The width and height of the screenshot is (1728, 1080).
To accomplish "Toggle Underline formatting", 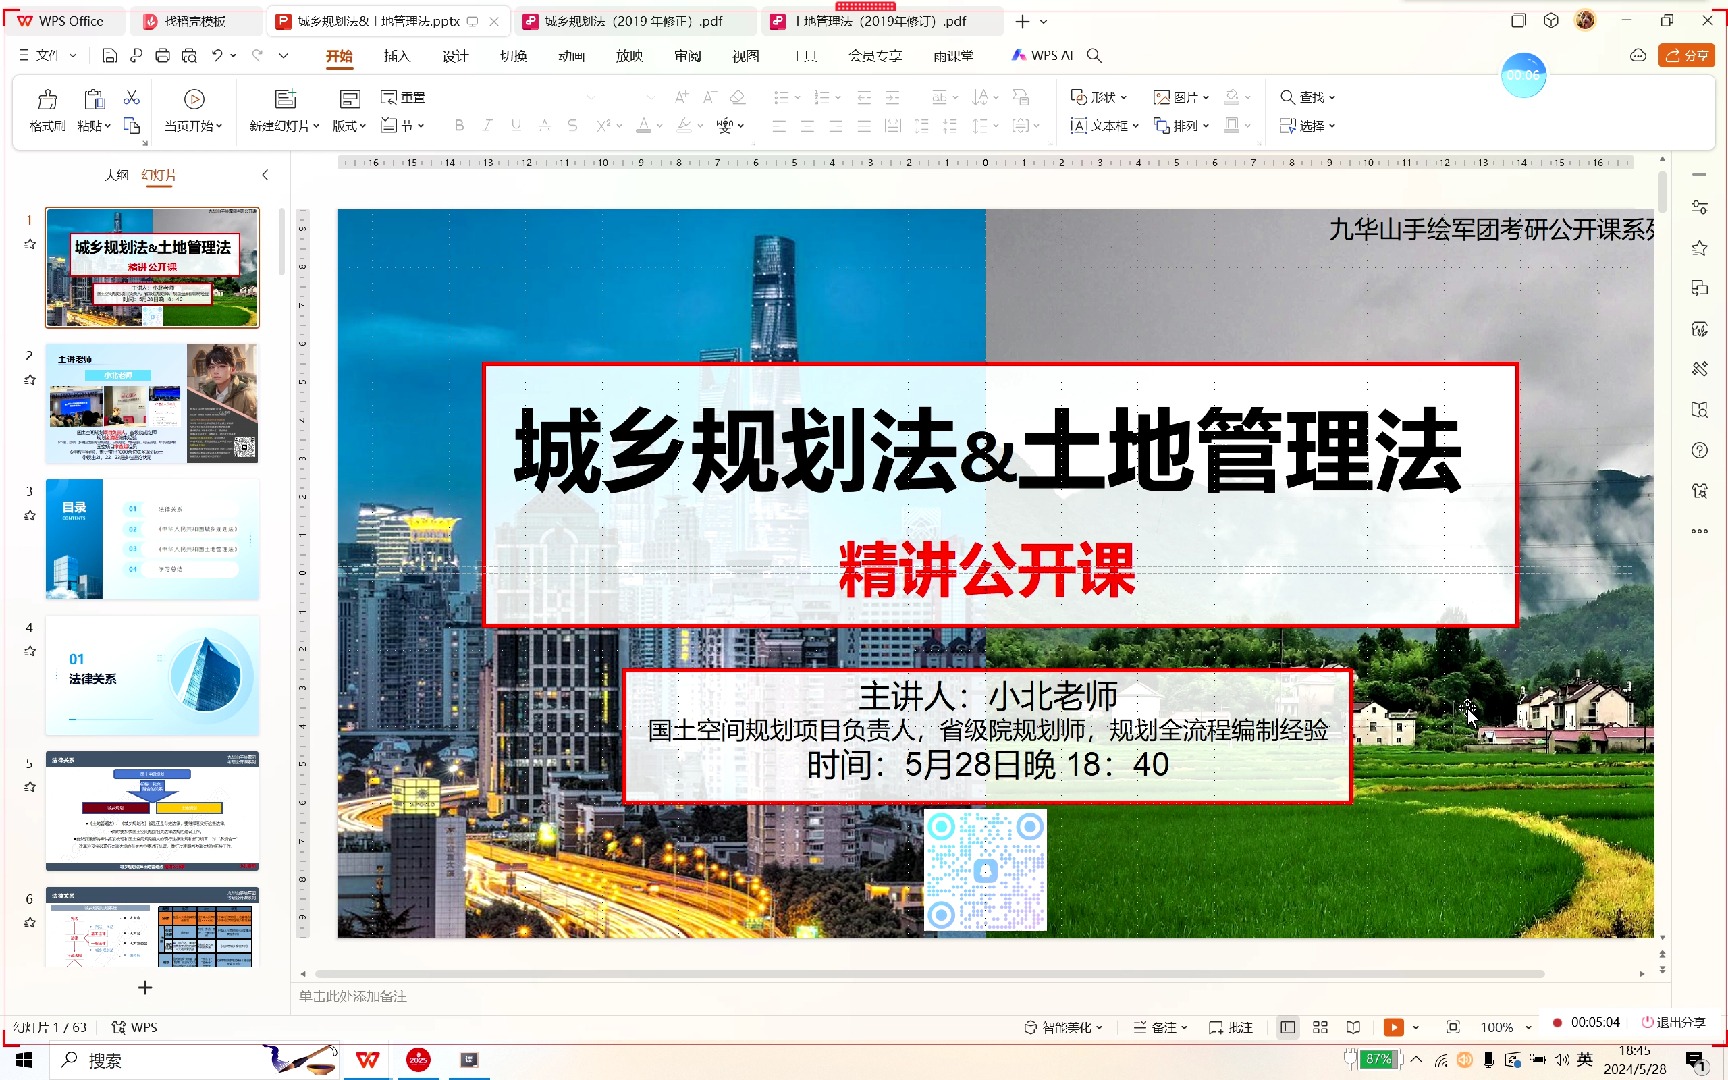I will point(516,125).
